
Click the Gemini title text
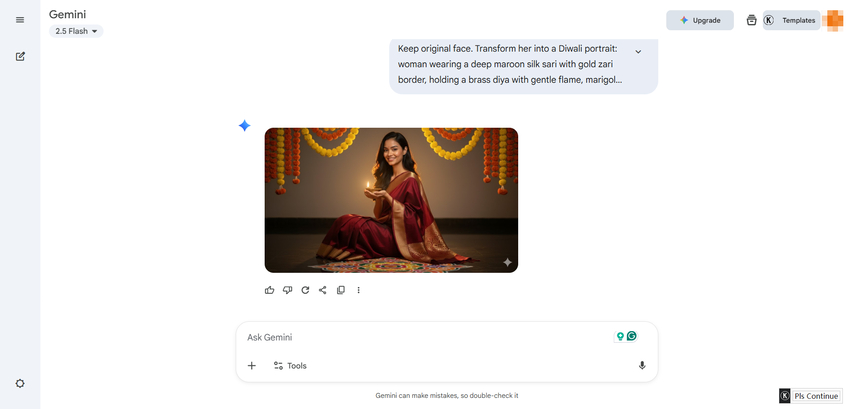coord(68,15)
